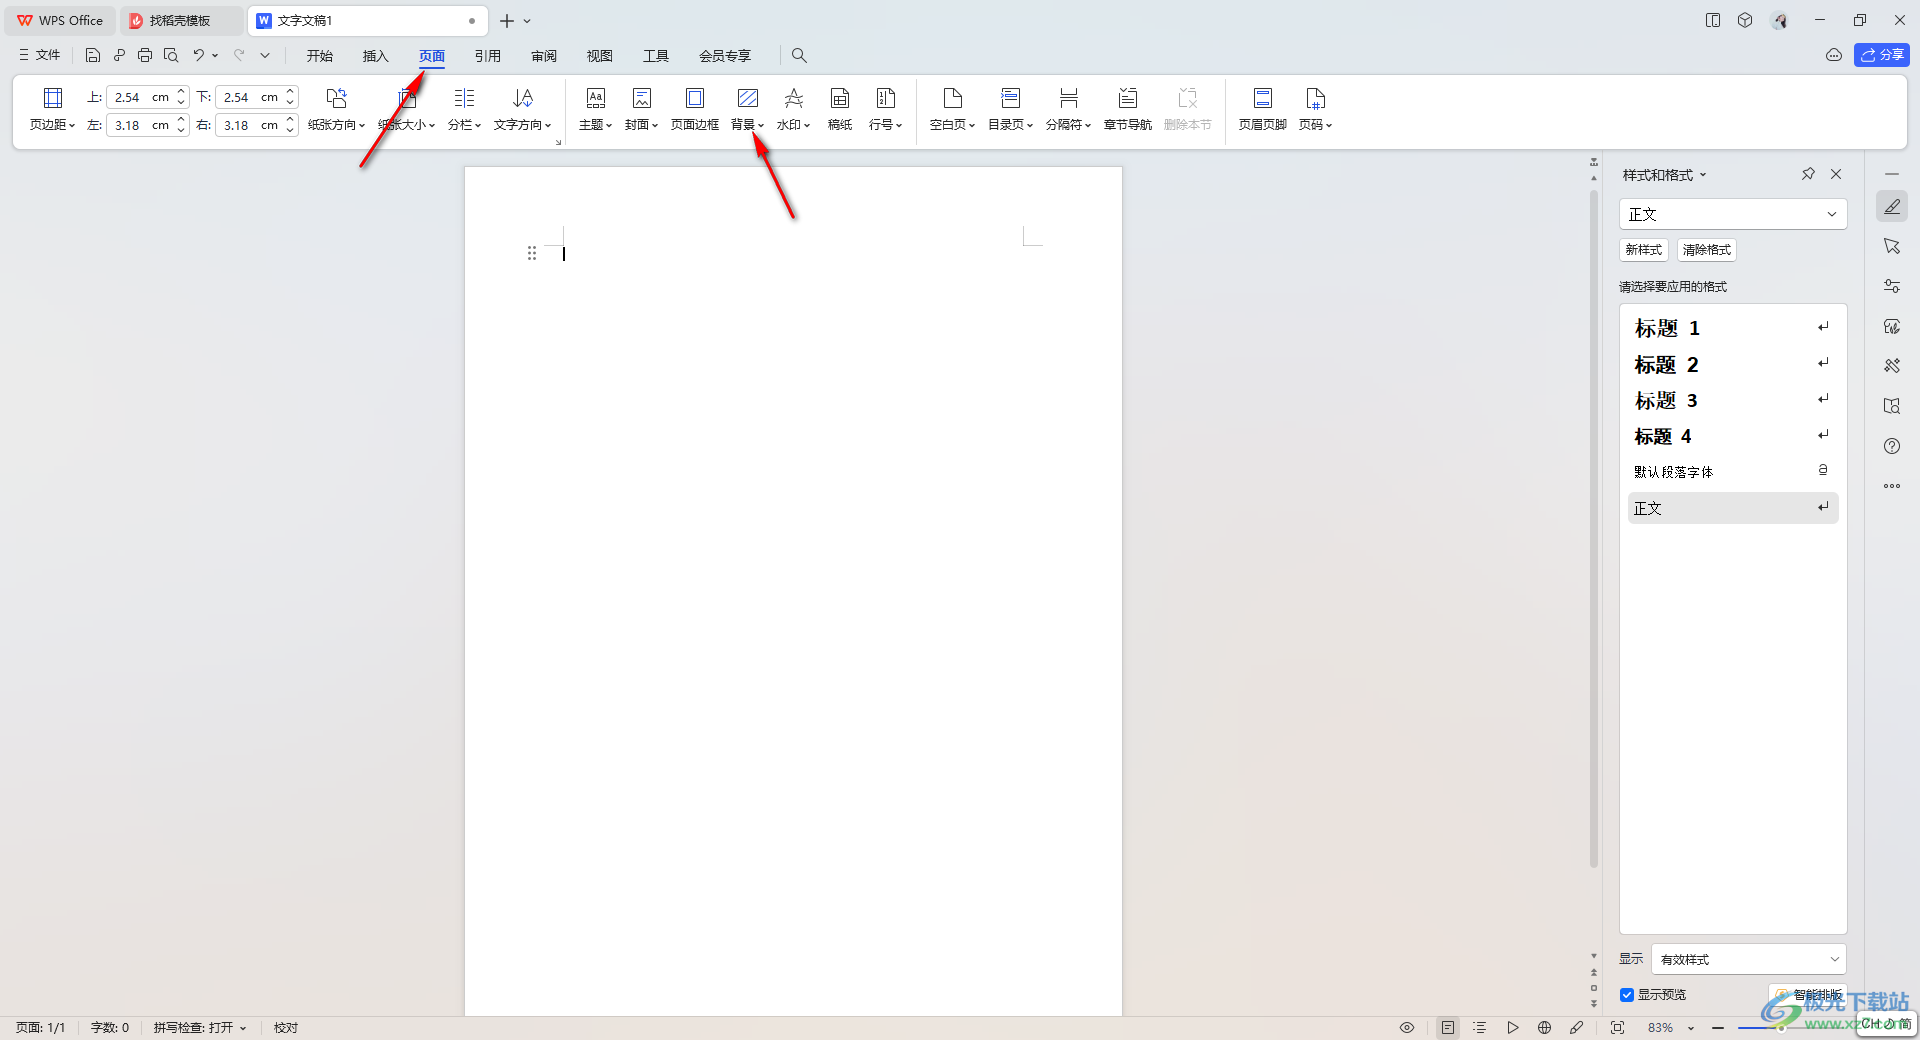The image size is (1920, 1040).
Task: Switch to the 开始 ribbon tab
Action: (x=320, y=55)
